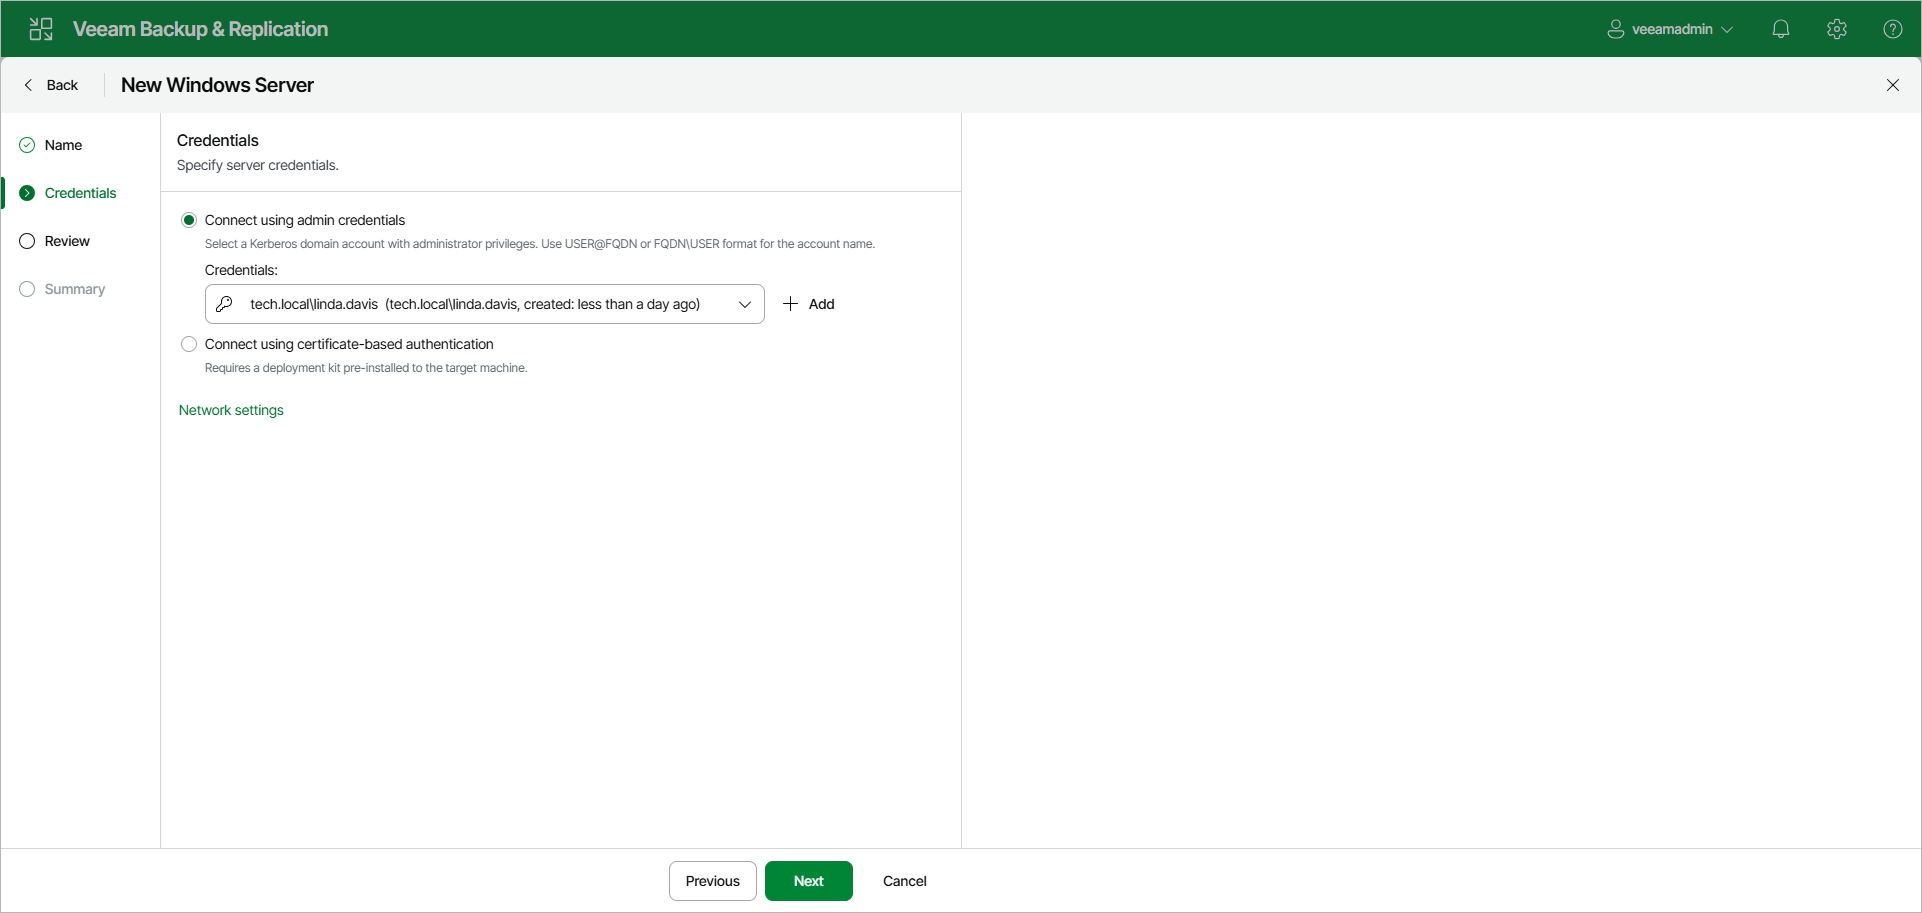The width and height of the screenshot is (1922, 913).
Task: Click the veeamadmin username label
Action: click(1672, 29)
